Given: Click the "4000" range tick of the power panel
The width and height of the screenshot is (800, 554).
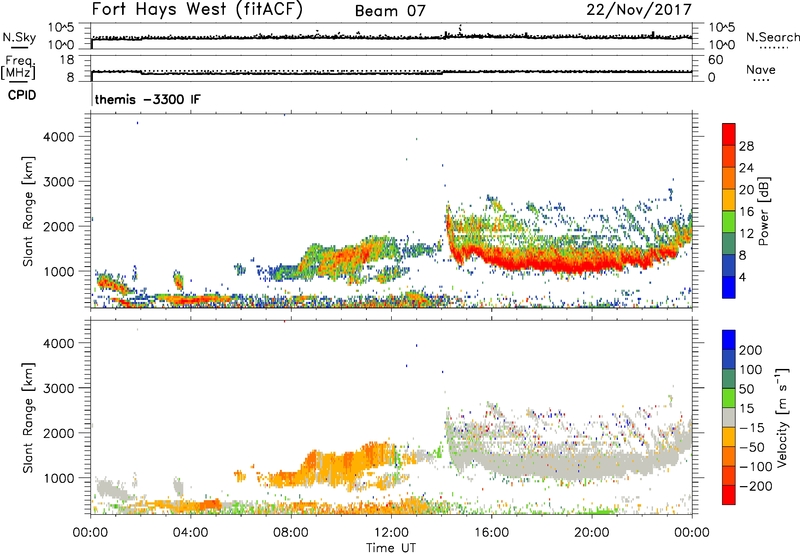Looking at the screenshot, I should (58, 137).
